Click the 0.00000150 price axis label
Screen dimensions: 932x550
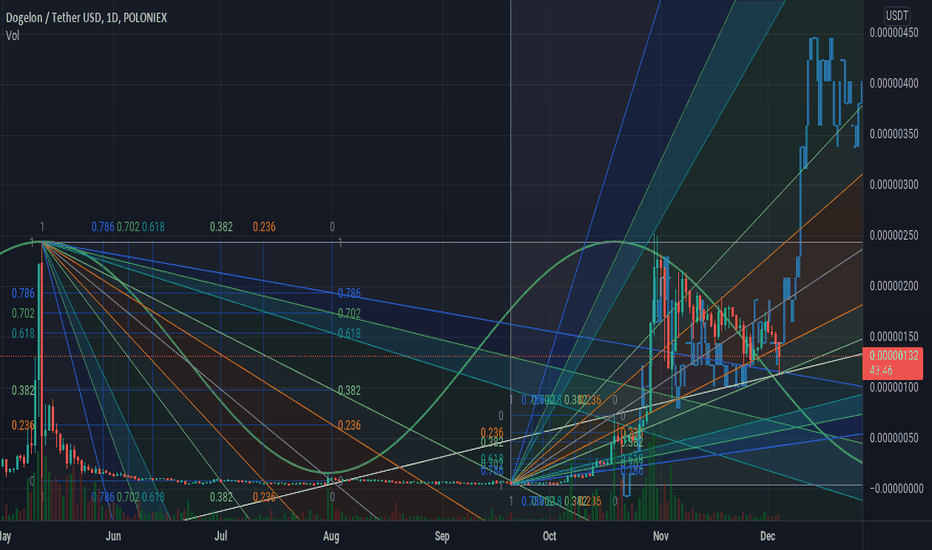pos(894,337)
